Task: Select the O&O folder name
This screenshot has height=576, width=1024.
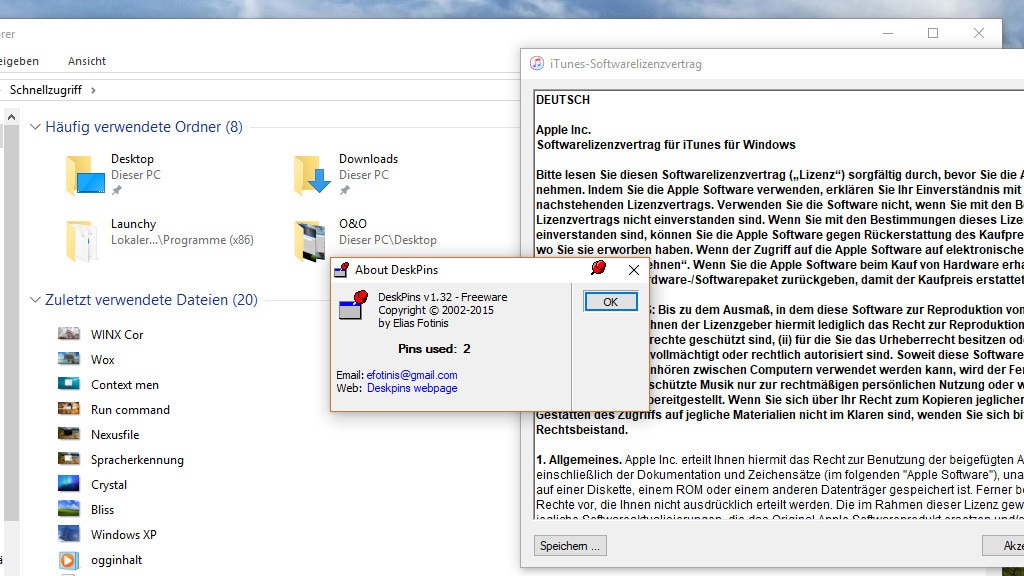Action: pos(353,223)
